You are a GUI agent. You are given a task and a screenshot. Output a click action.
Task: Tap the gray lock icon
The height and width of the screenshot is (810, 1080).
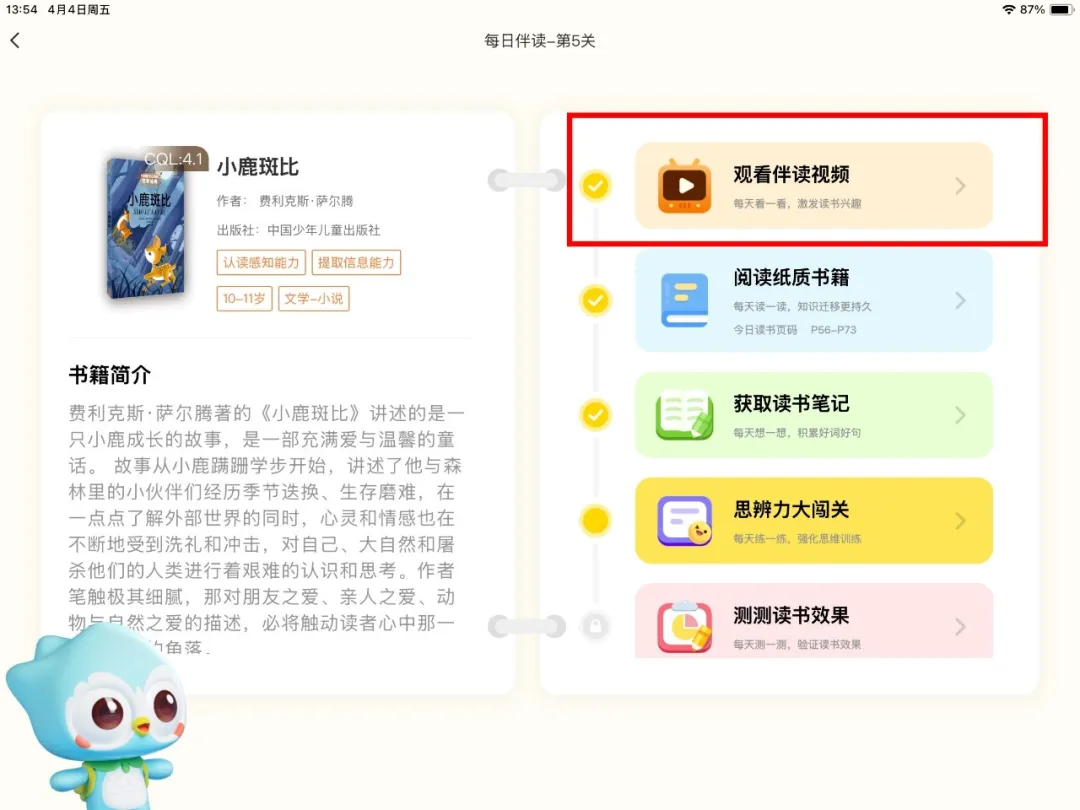click(x=596, y=626)
